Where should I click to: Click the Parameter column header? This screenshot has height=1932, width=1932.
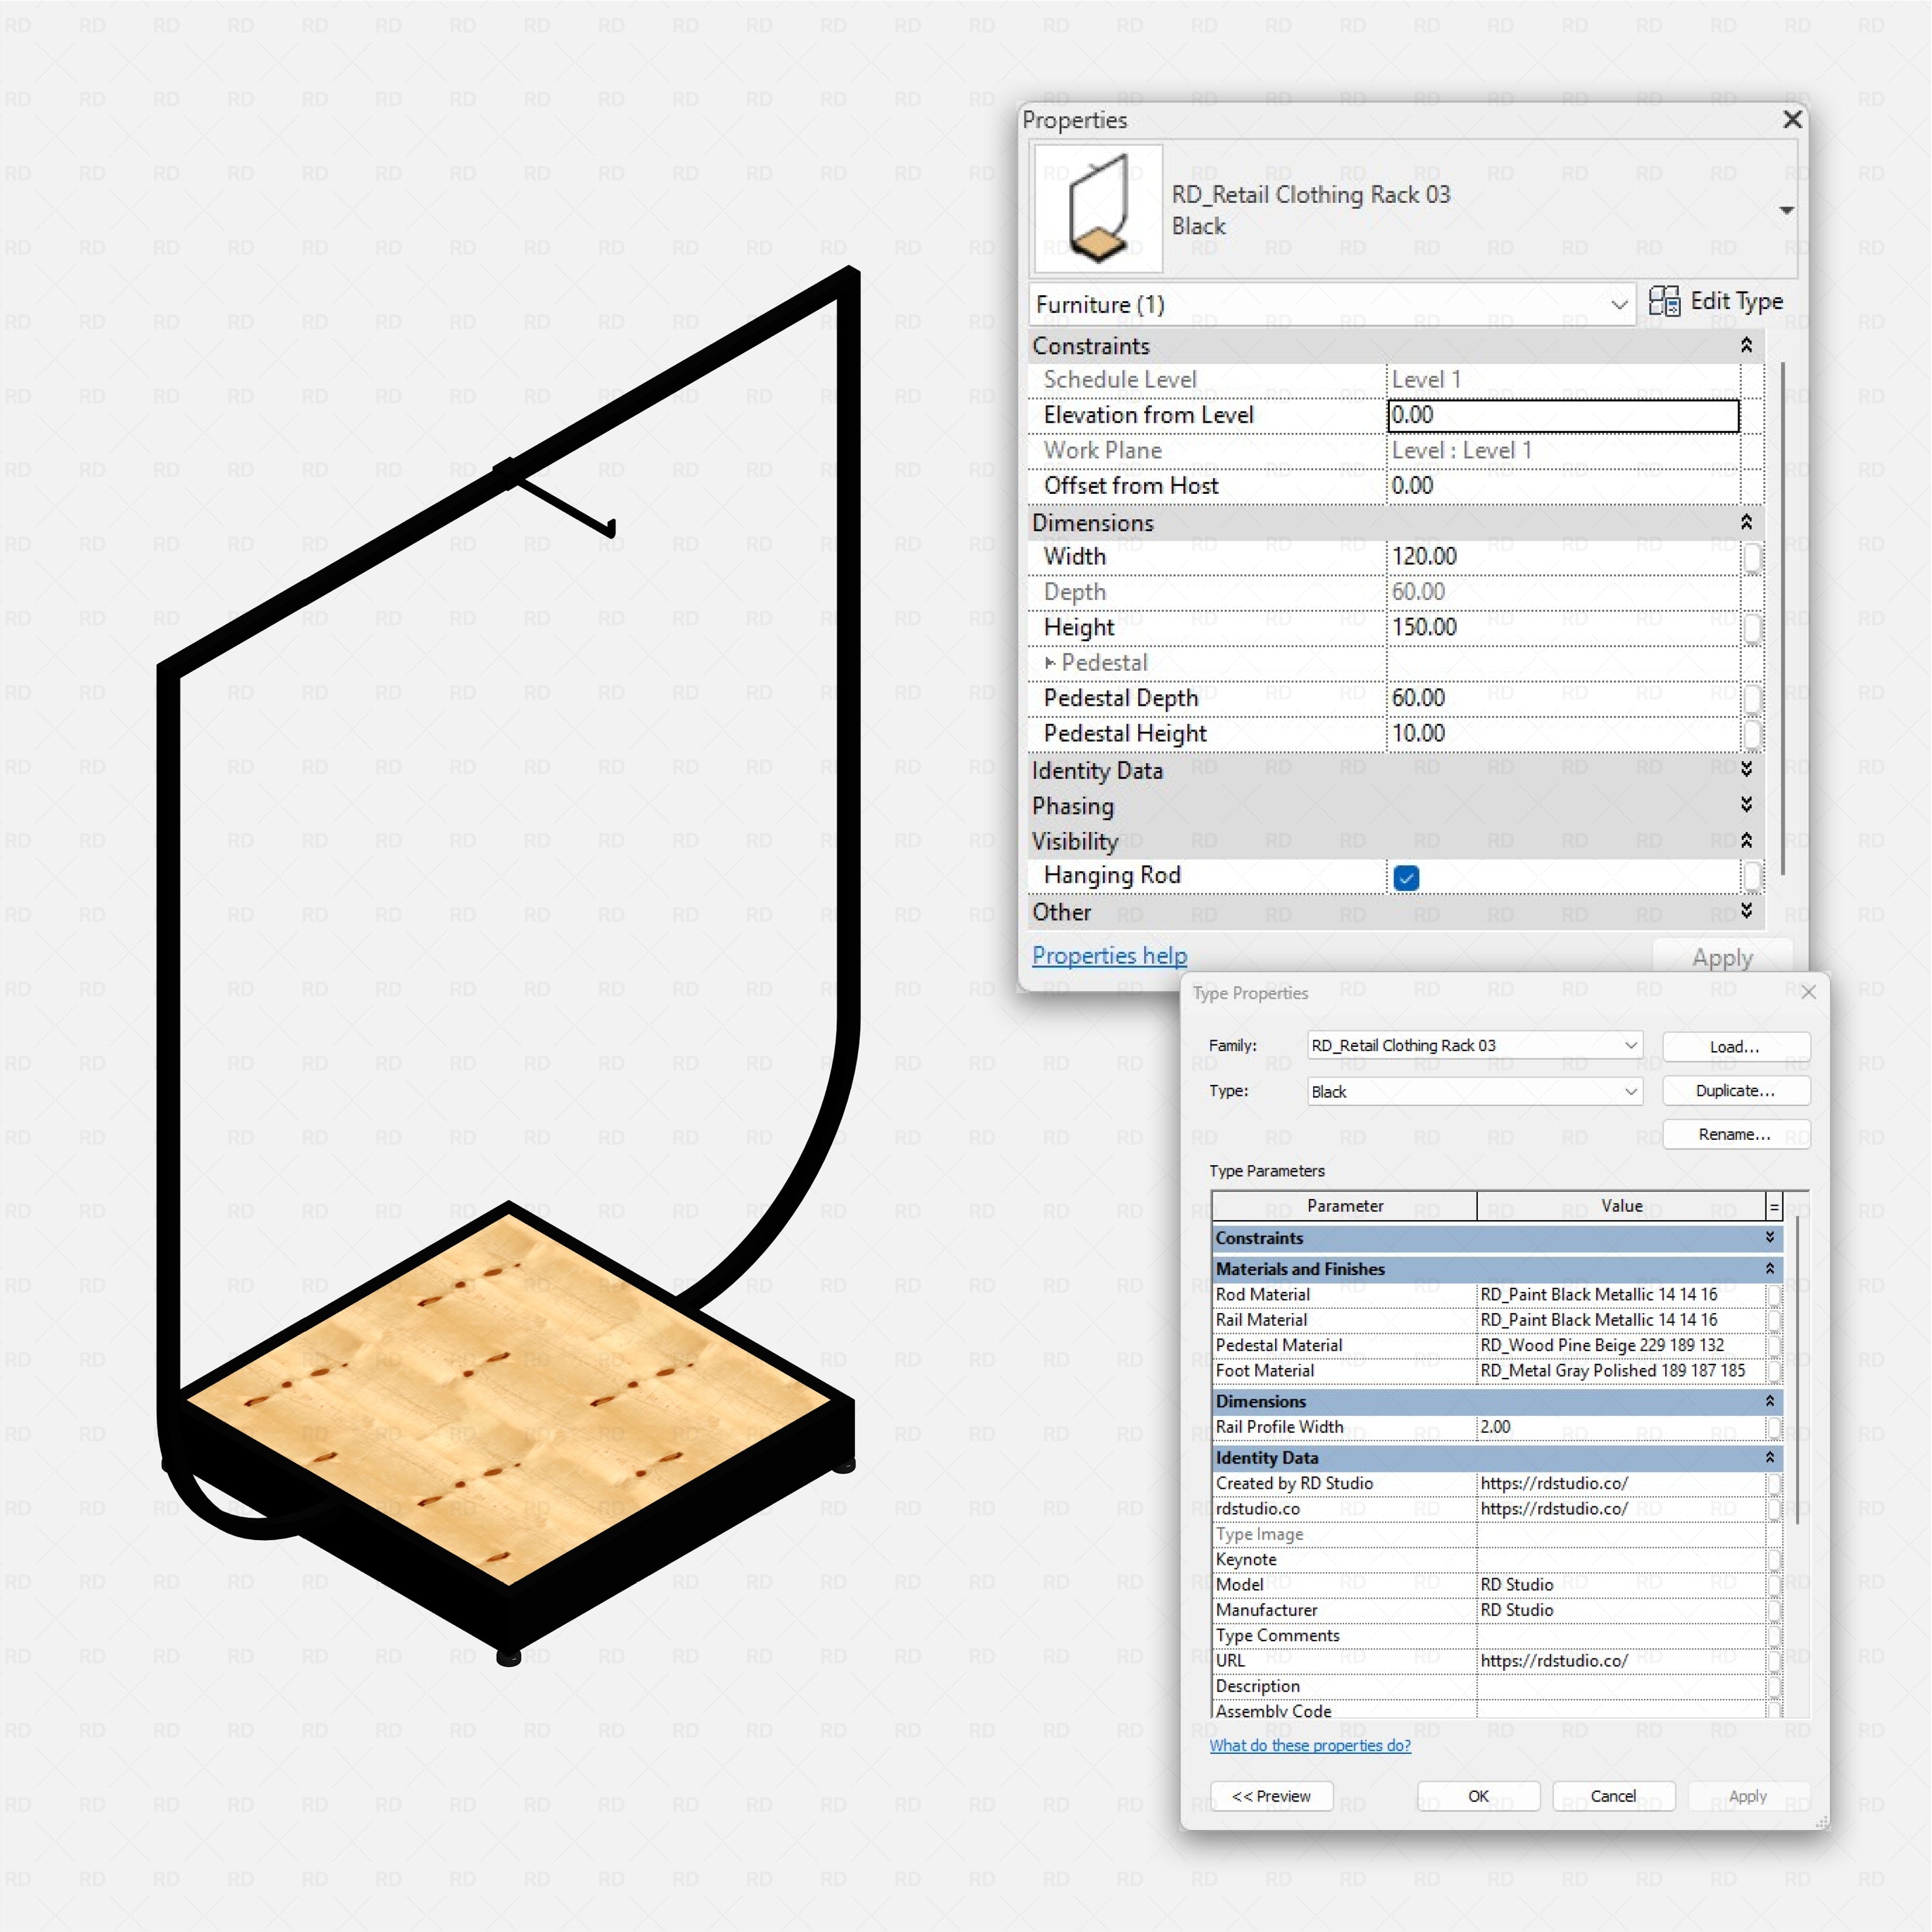1345,1206
